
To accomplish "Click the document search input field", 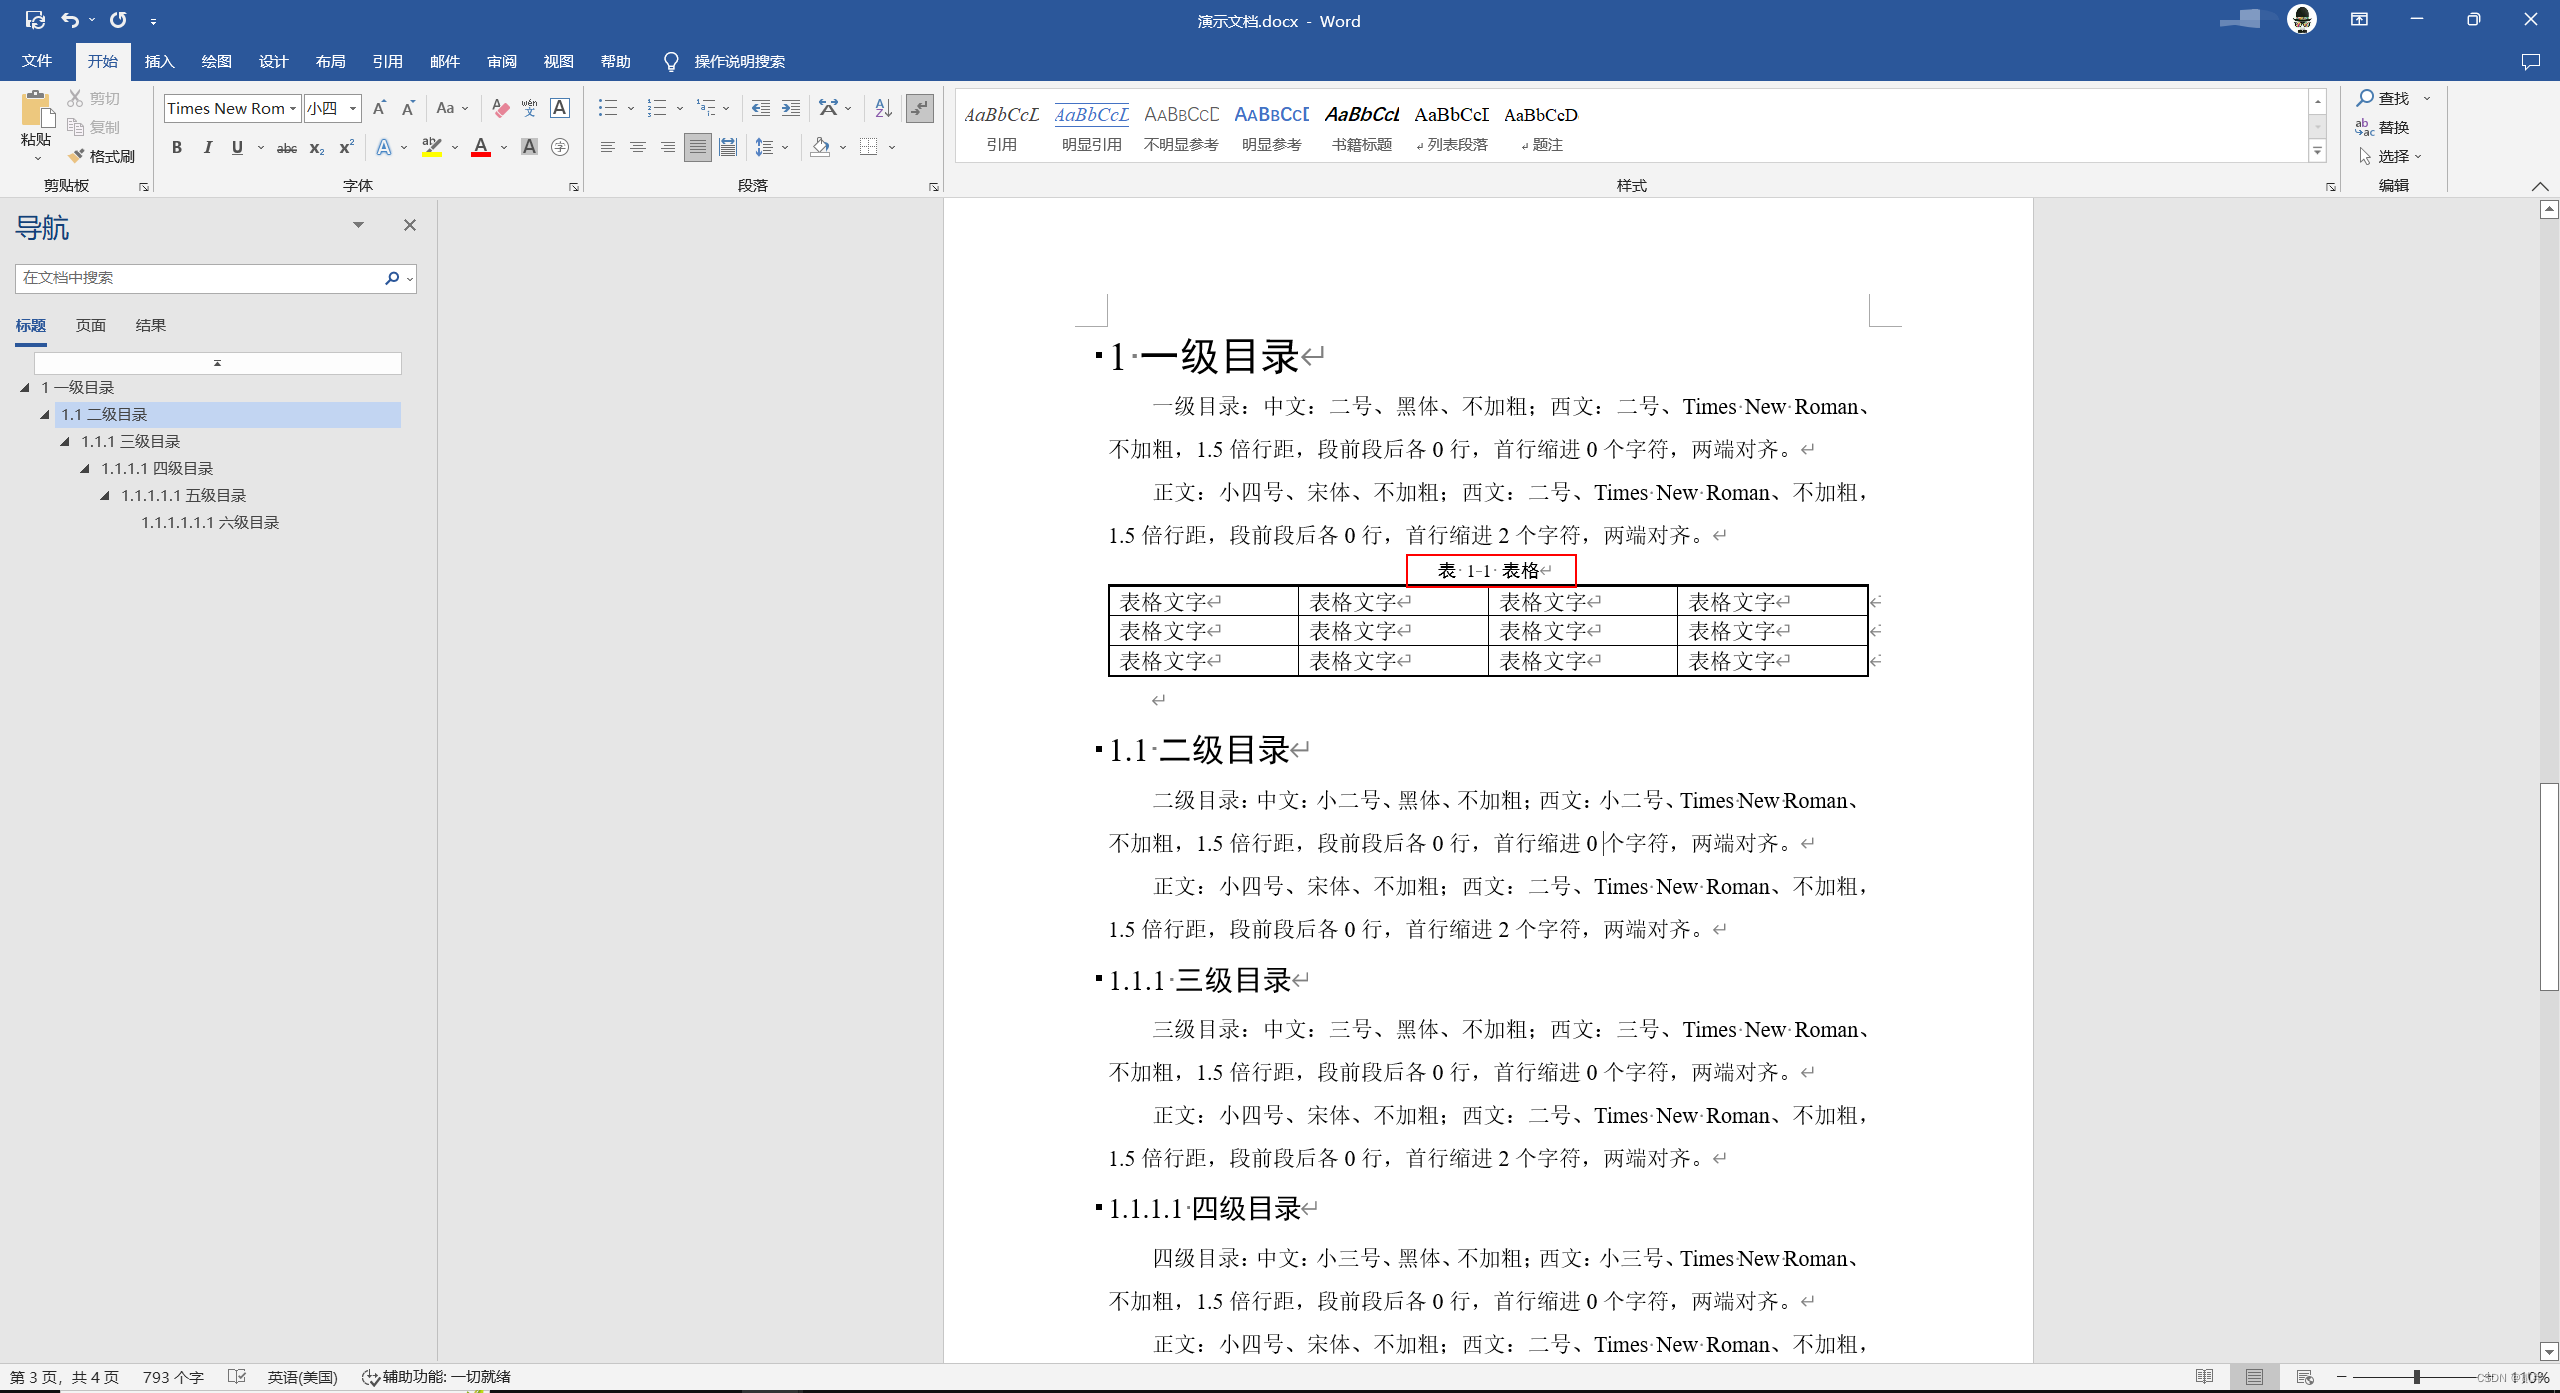I will [x=198, y=278].
